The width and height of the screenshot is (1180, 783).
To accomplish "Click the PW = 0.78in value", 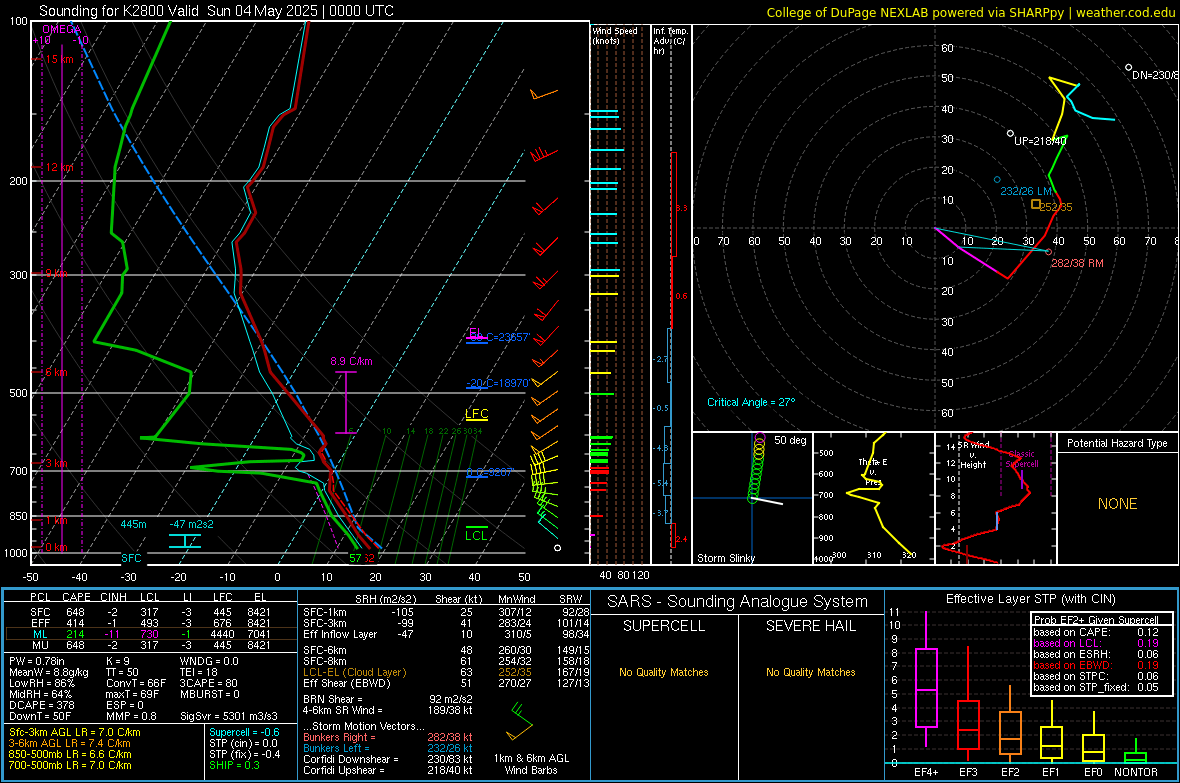I will tap(38, 661).
